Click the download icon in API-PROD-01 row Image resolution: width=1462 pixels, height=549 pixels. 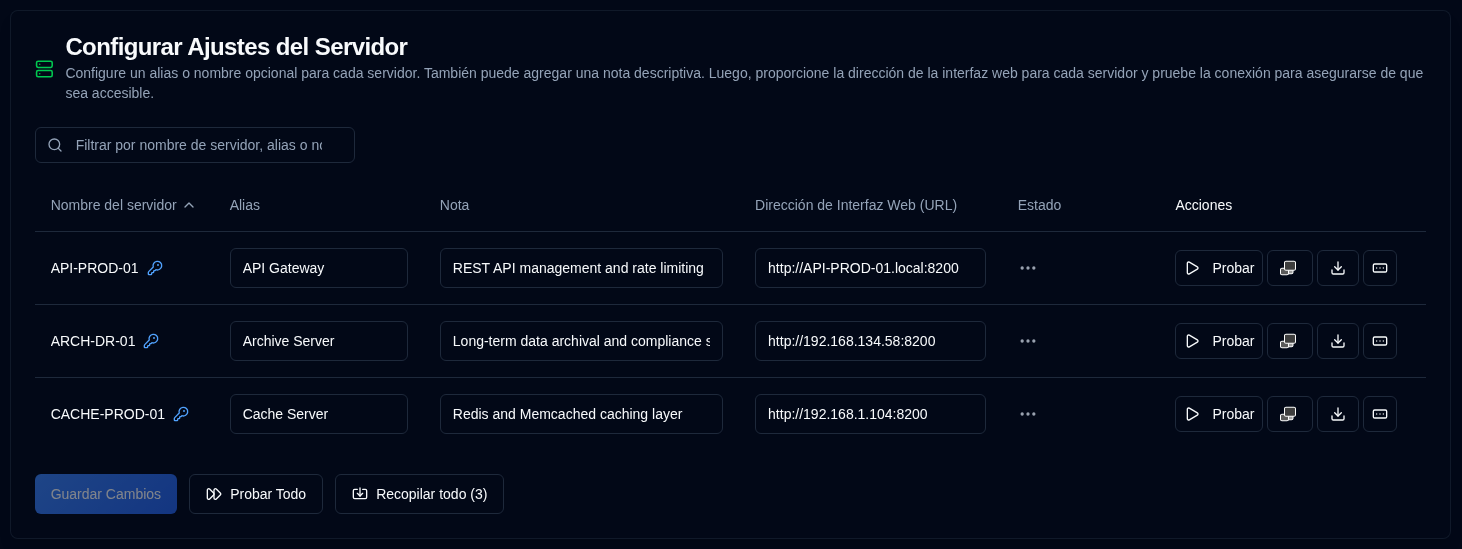coord(1338,268)
